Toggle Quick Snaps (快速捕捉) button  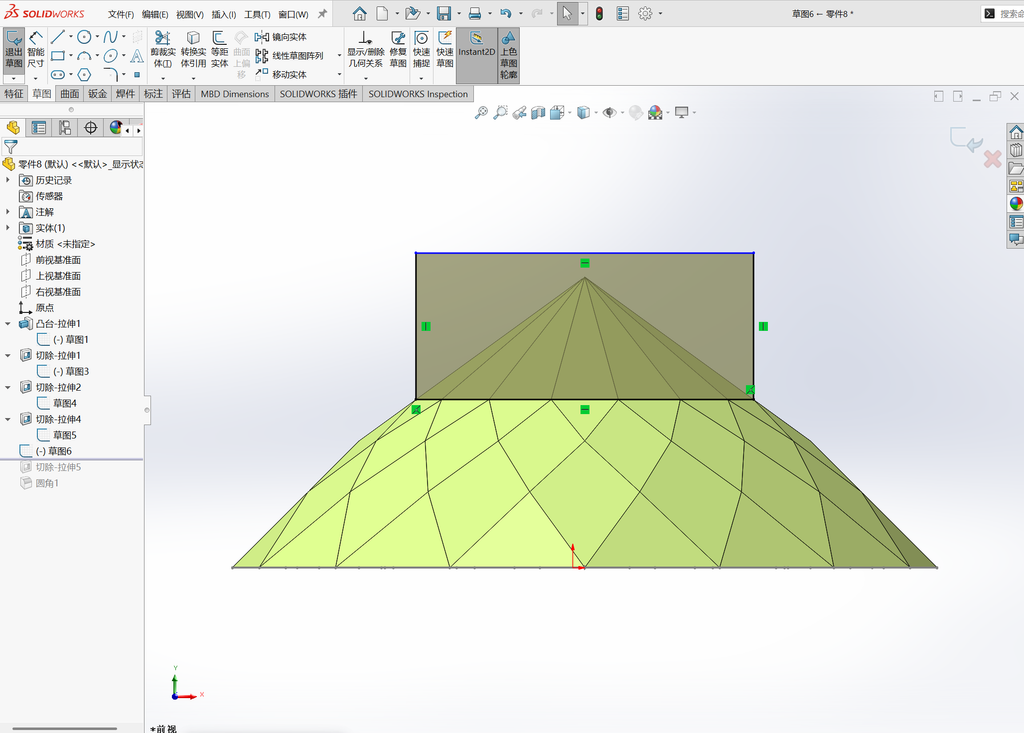point(421,50)
